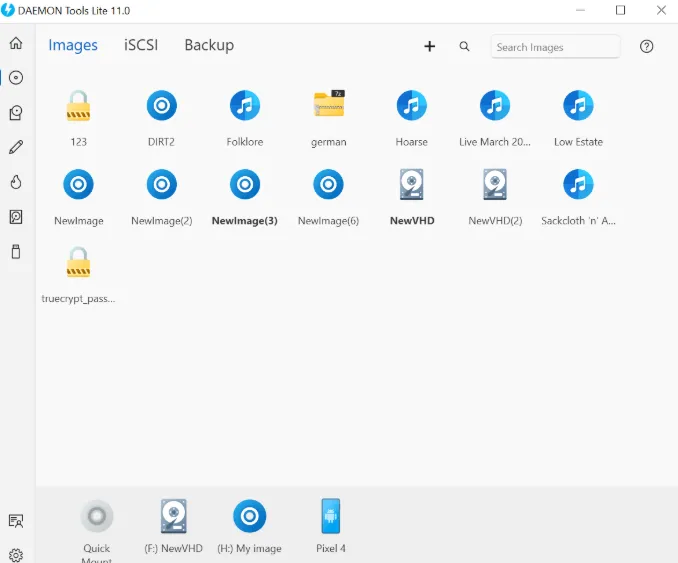Click the Search Images input field
The width and height of the screenshot is (678, 563).
point(555,47)
